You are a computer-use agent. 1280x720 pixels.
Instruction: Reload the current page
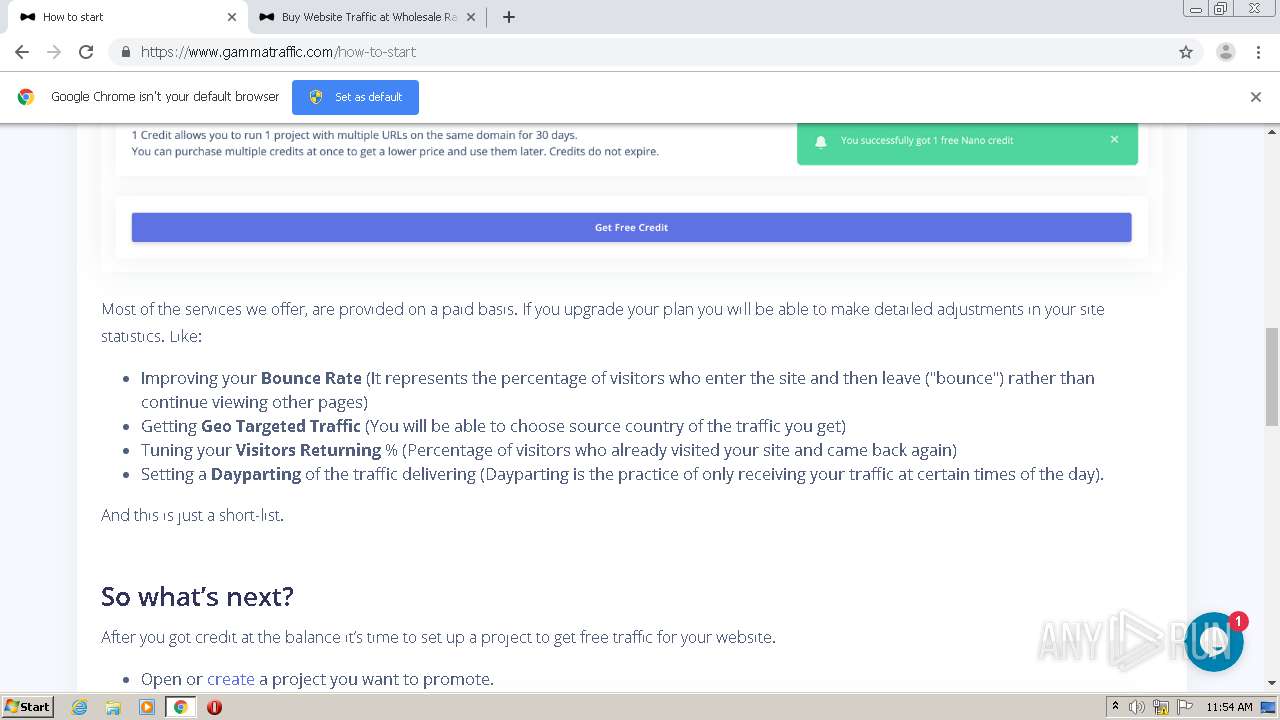[x=86, y=52]
